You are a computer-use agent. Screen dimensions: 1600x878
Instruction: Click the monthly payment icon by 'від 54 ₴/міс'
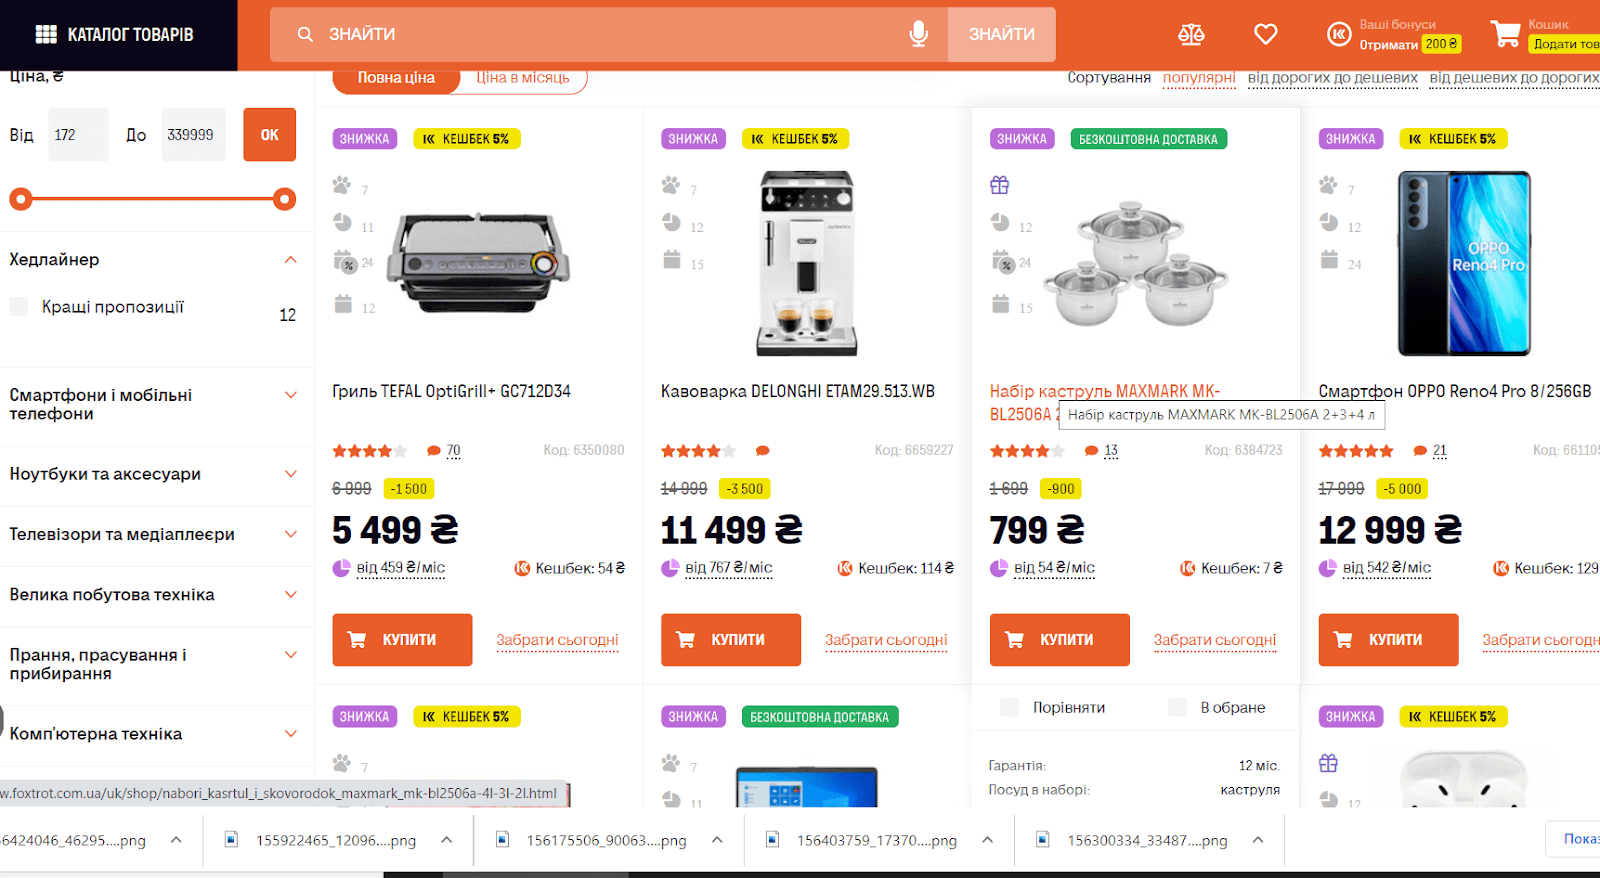(999, 568)
